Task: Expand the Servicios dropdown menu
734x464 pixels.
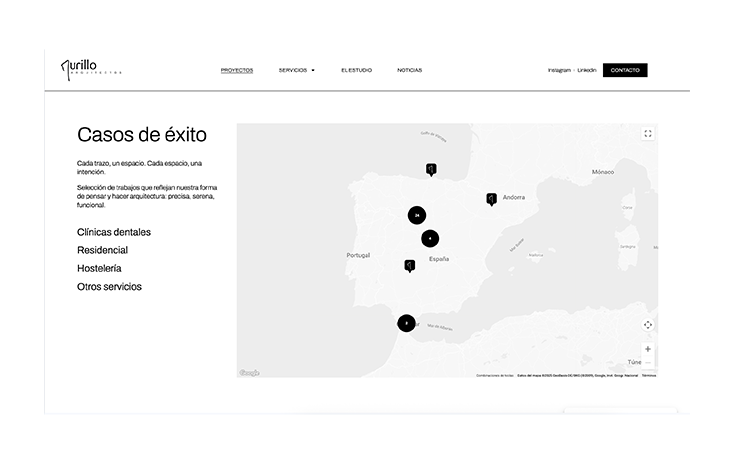Action: click(x=297, y=70)
